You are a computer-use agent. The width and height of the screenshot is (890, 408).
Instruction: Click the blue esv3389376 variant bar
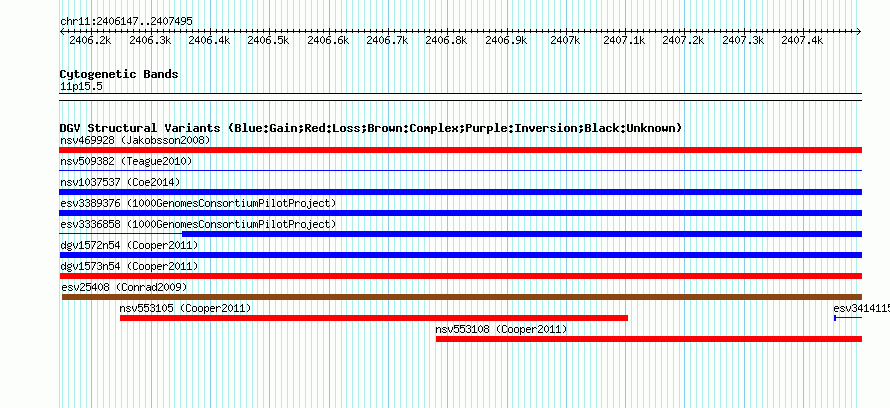coord(460,213)
